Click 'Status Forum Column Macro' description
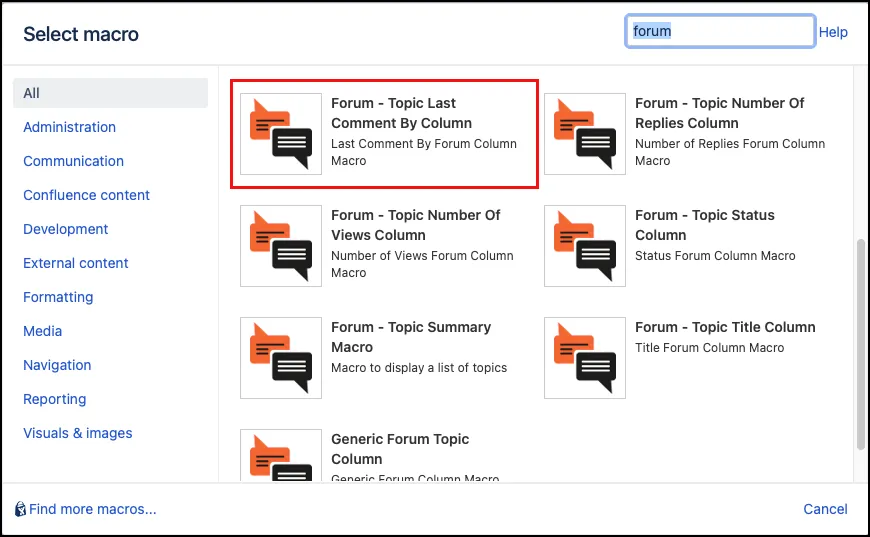The width and height of the screenshot is (870, 537). [x=715, y=256]
